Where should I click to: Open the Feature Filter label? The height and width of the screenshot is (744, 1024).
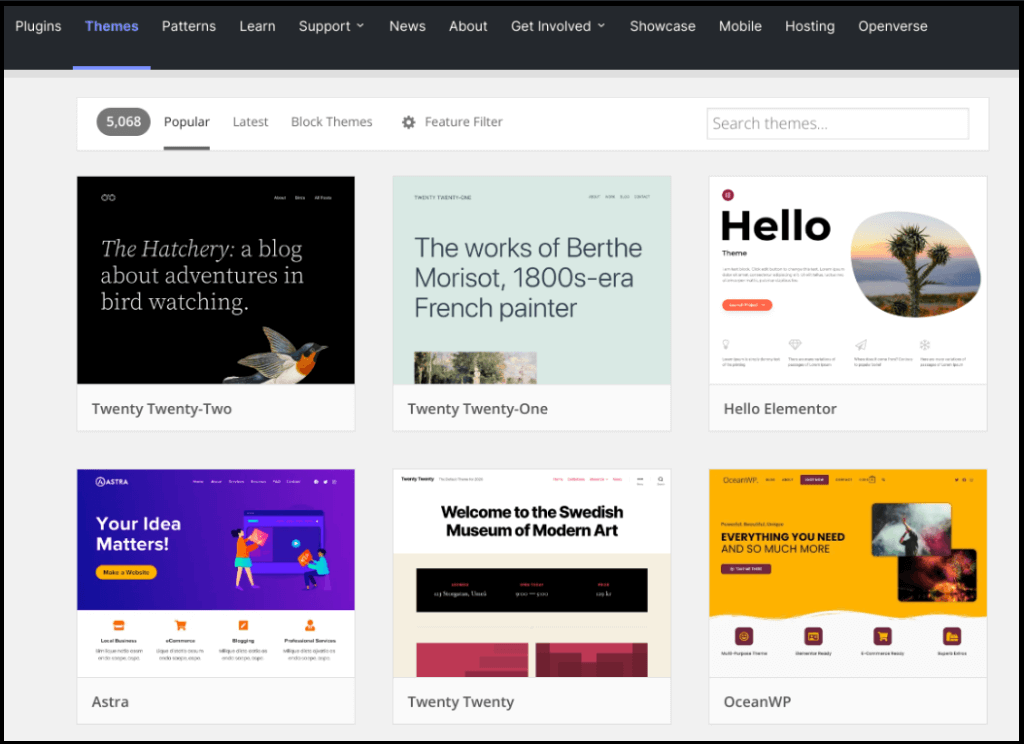tap(464, 122)
